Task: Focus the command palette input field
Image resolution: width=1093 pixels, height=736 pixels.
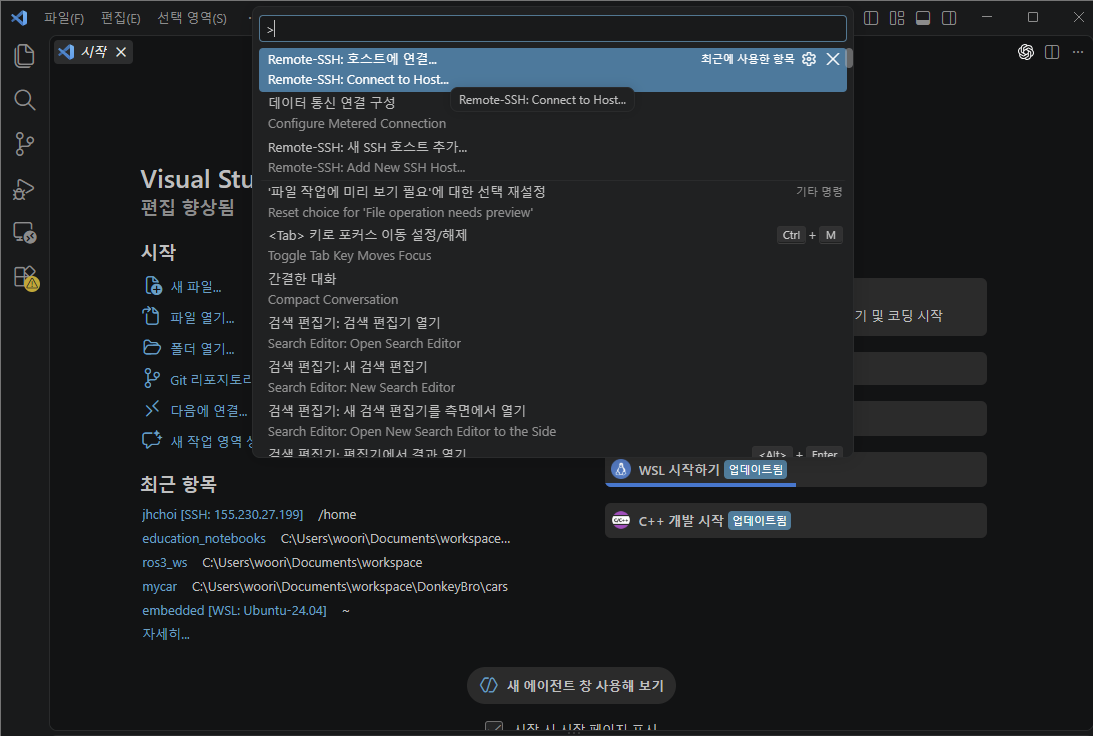Action: pos(553,29)
